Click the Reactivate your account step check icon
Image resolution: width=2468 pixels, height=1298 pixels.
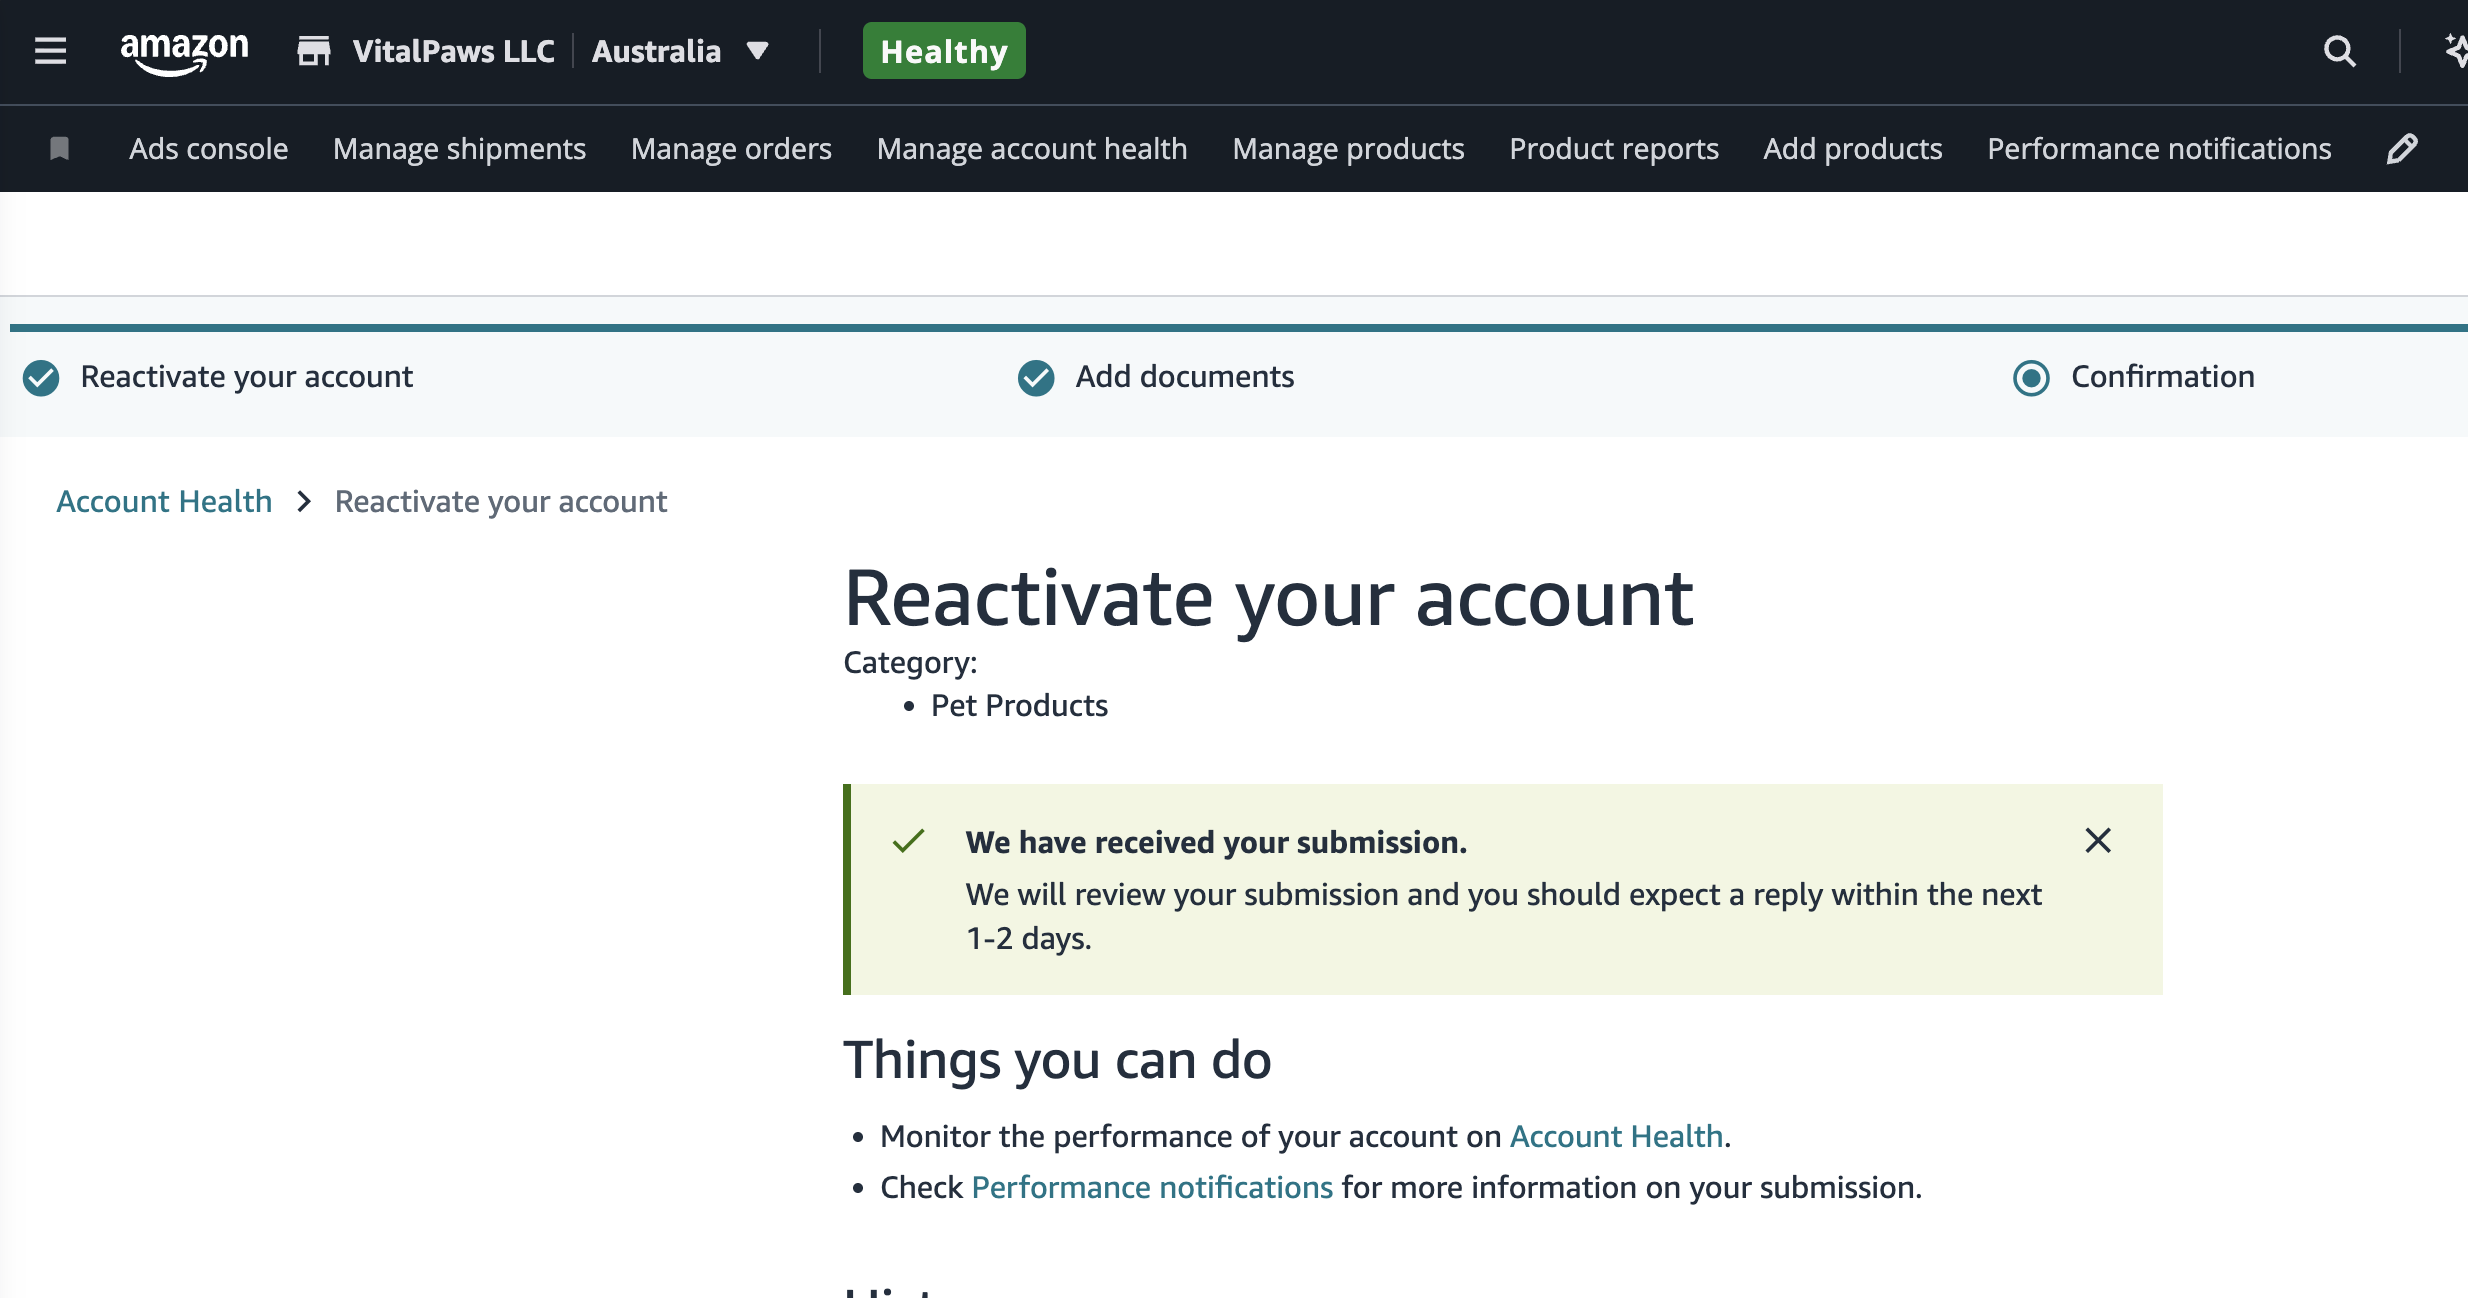coord(41,378)
